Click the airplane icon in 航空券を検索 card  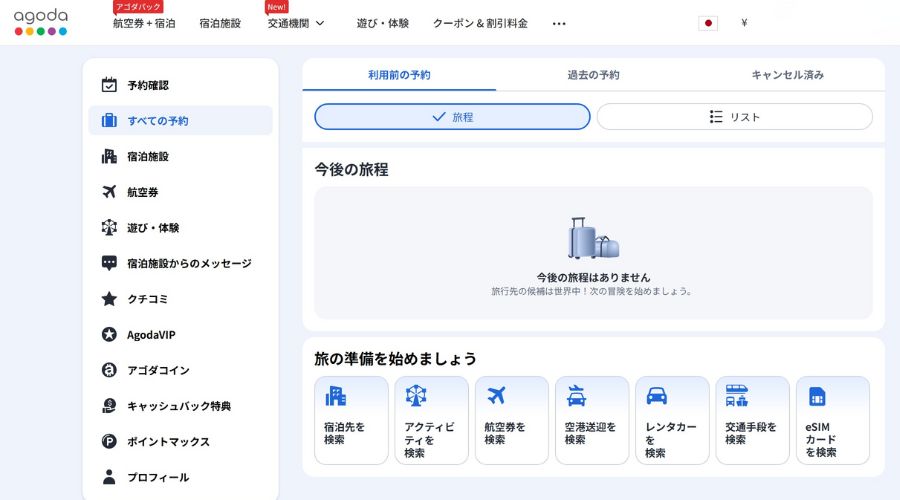pos(496,396)
